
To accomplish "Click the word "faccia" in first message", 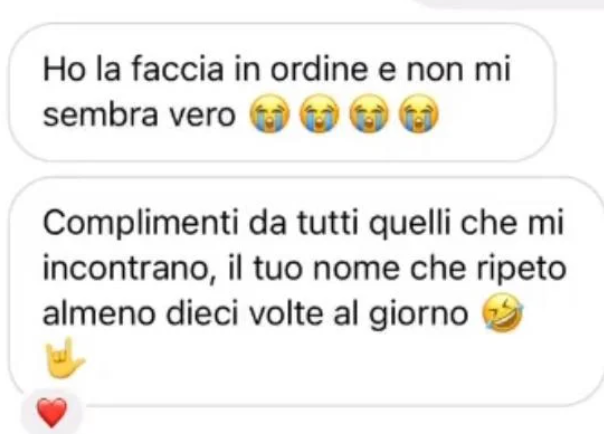I will point(178,70).
